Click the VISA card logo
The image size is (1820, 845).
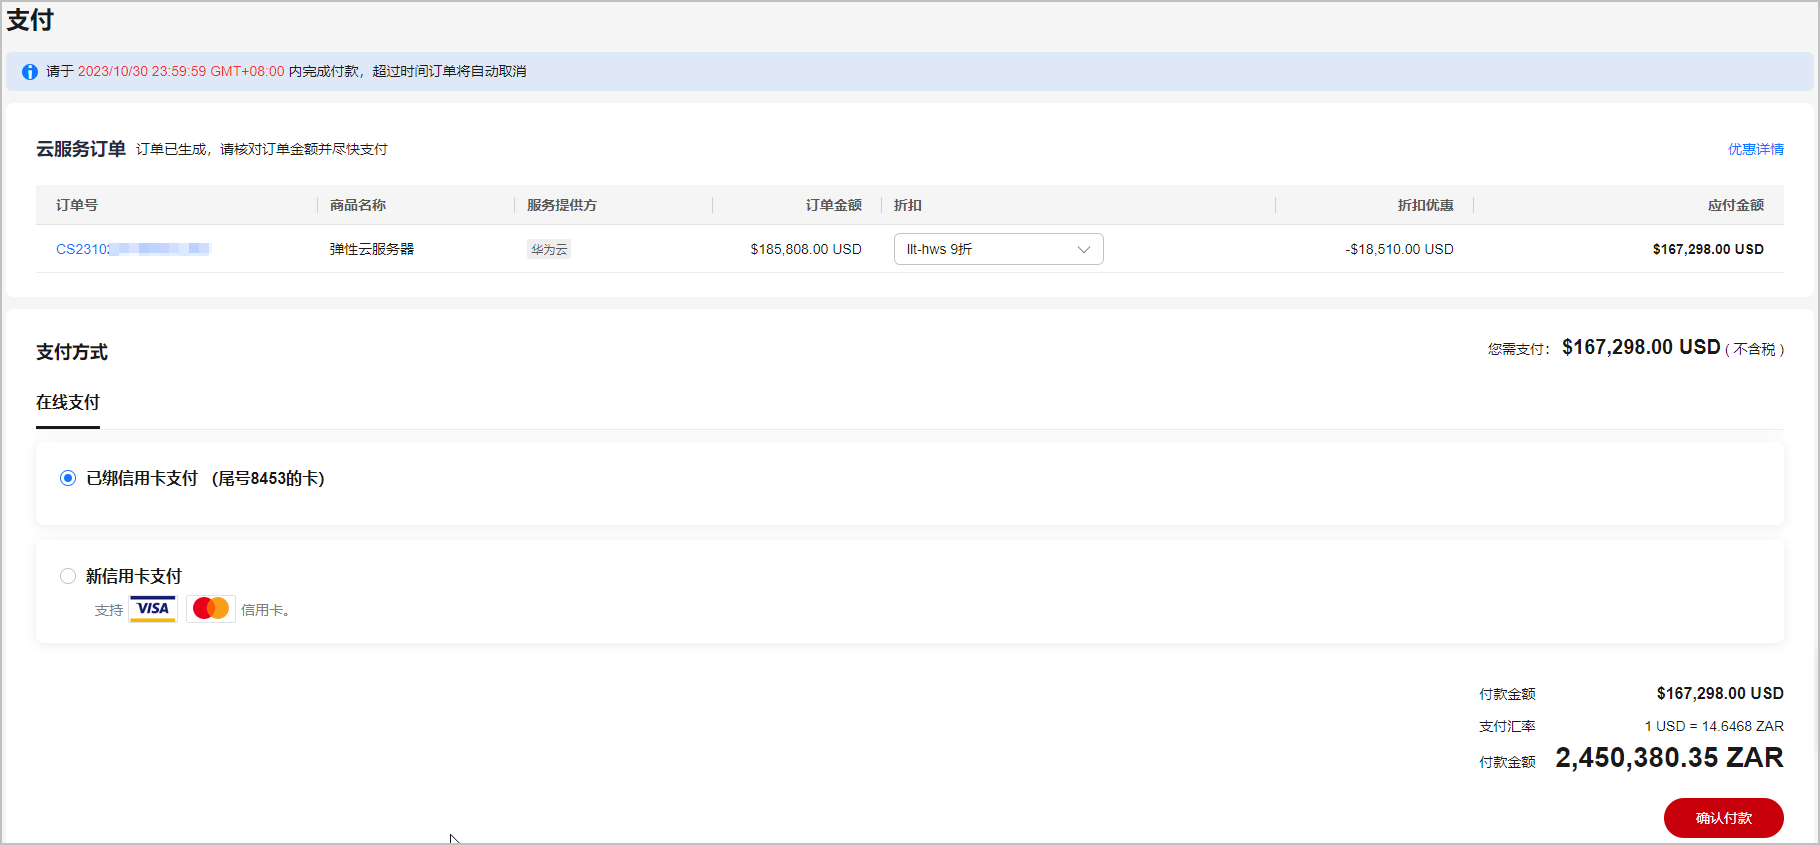coord(153,609)
